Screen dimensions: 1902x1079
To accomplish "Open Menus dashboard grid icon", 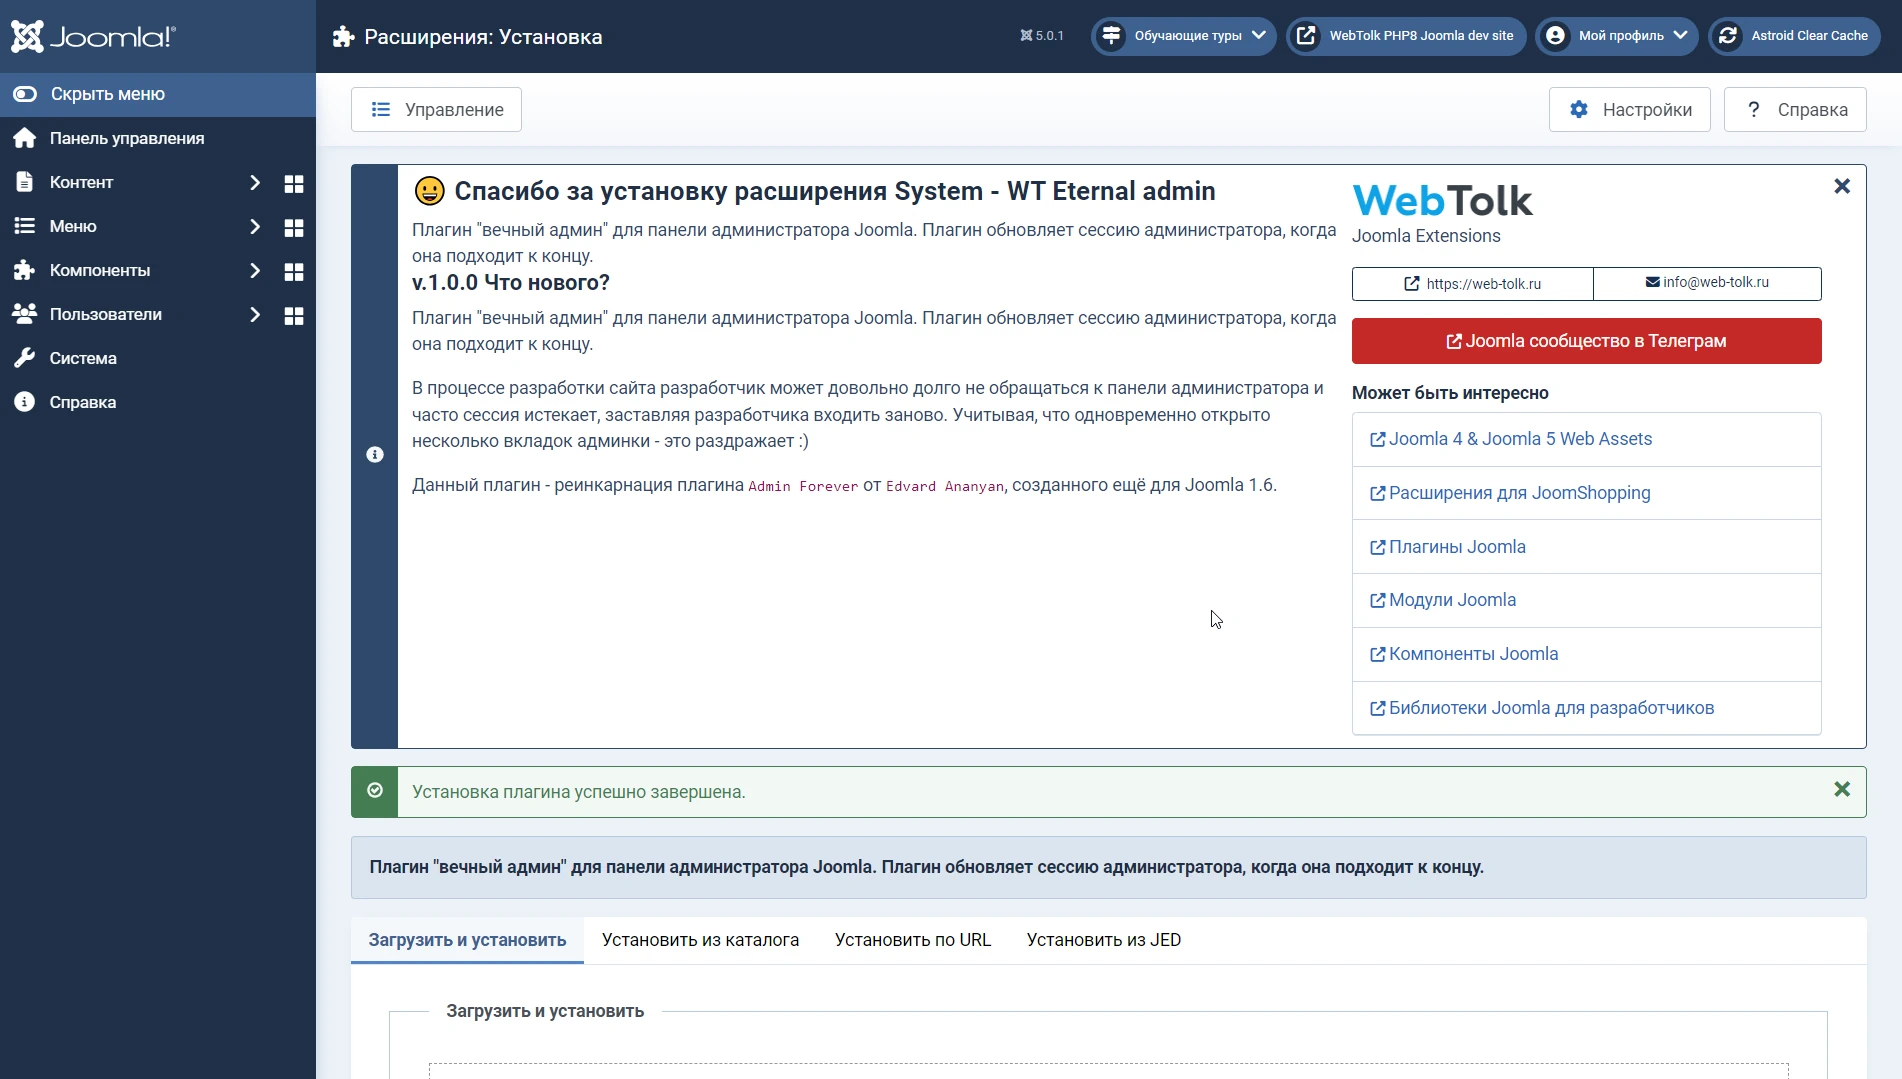I will coord(294,227).
